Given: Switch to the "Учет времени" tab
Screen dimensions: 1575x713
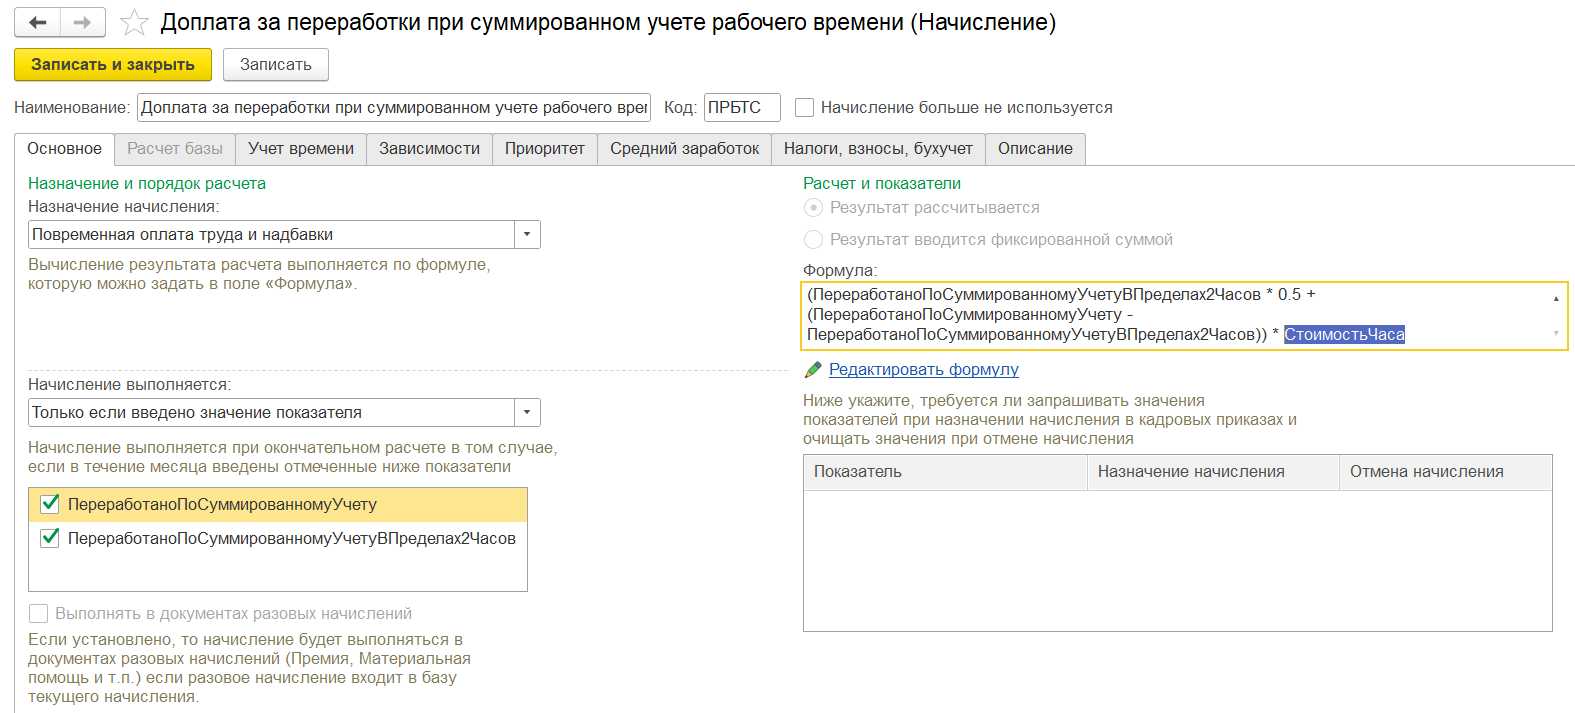Looking at the screenshot, I should (301, 149).
